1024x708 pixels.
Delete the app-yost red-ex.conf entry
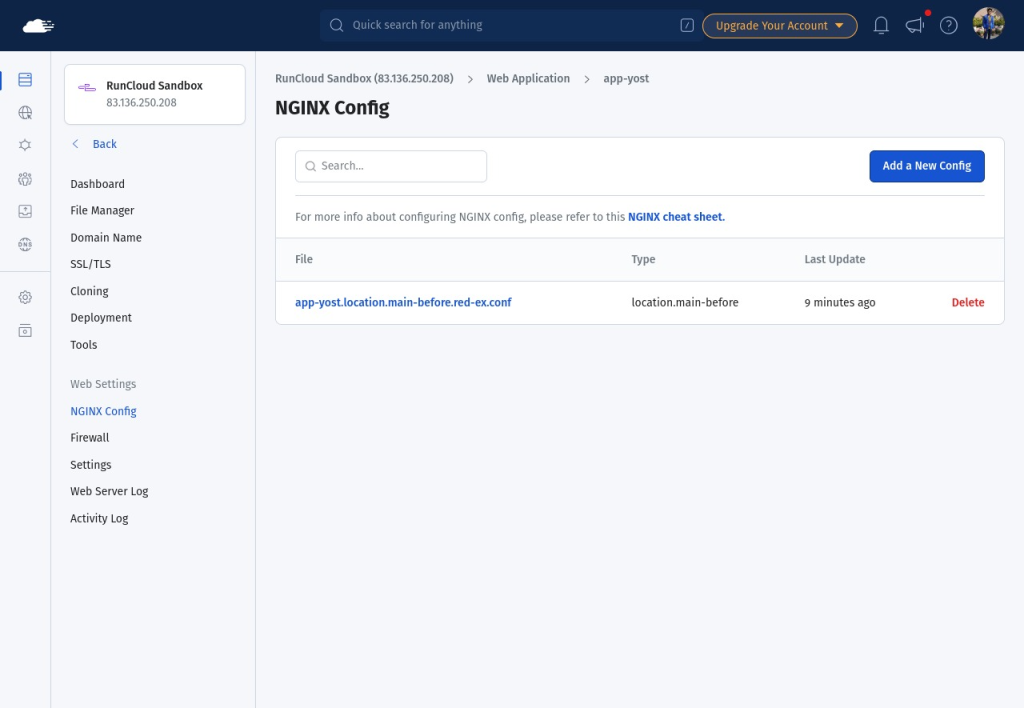coord(967,302)
